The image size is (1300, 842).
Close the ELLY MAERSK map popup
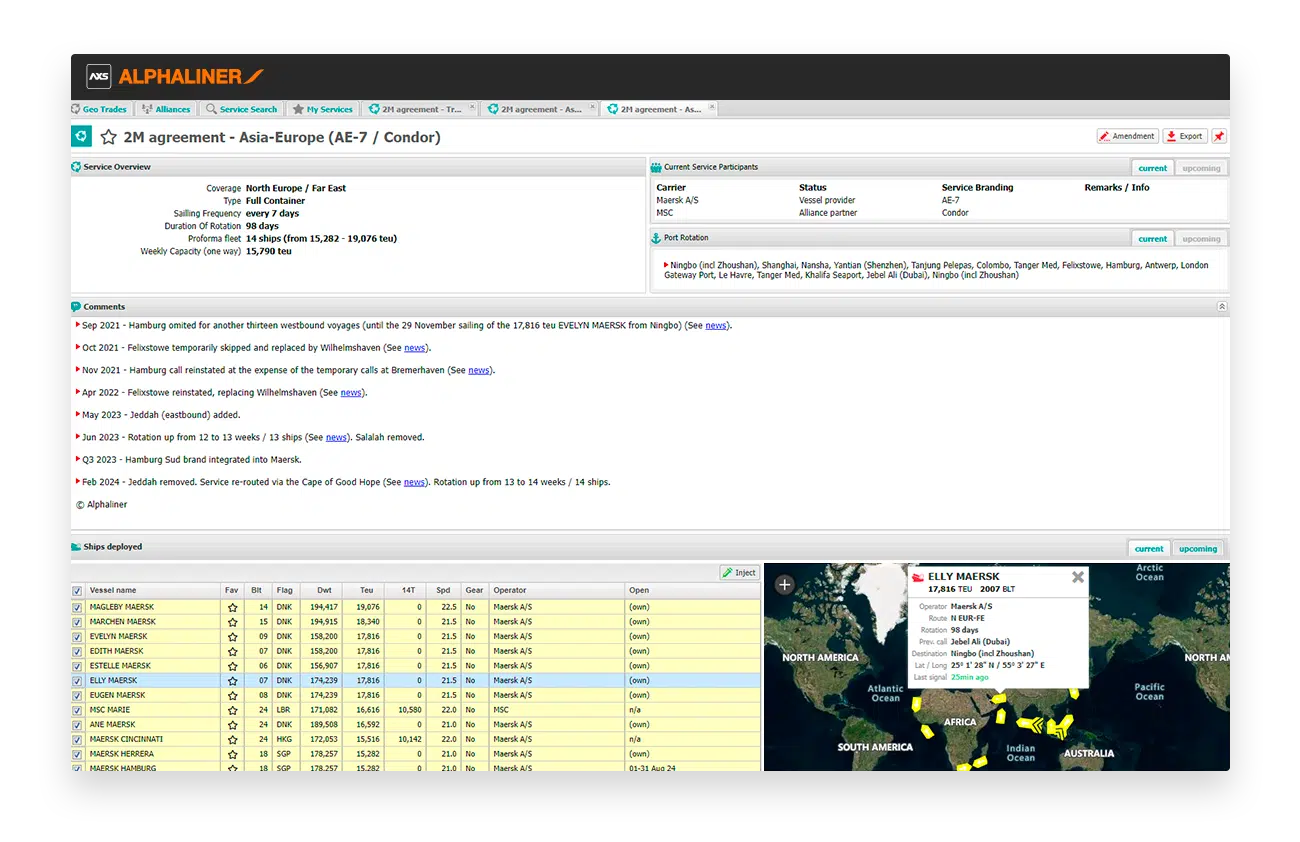point(1077,577)
